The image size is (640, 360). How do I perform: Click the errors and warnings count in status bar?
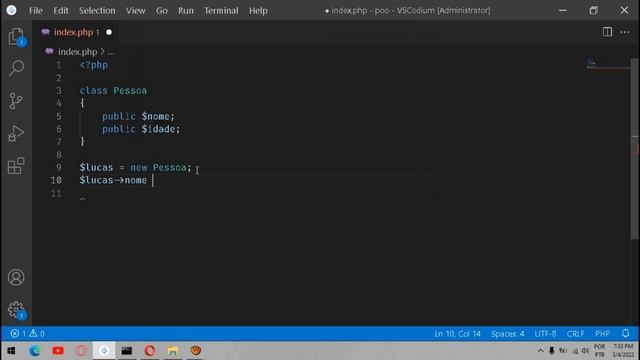tap(27, 333)
